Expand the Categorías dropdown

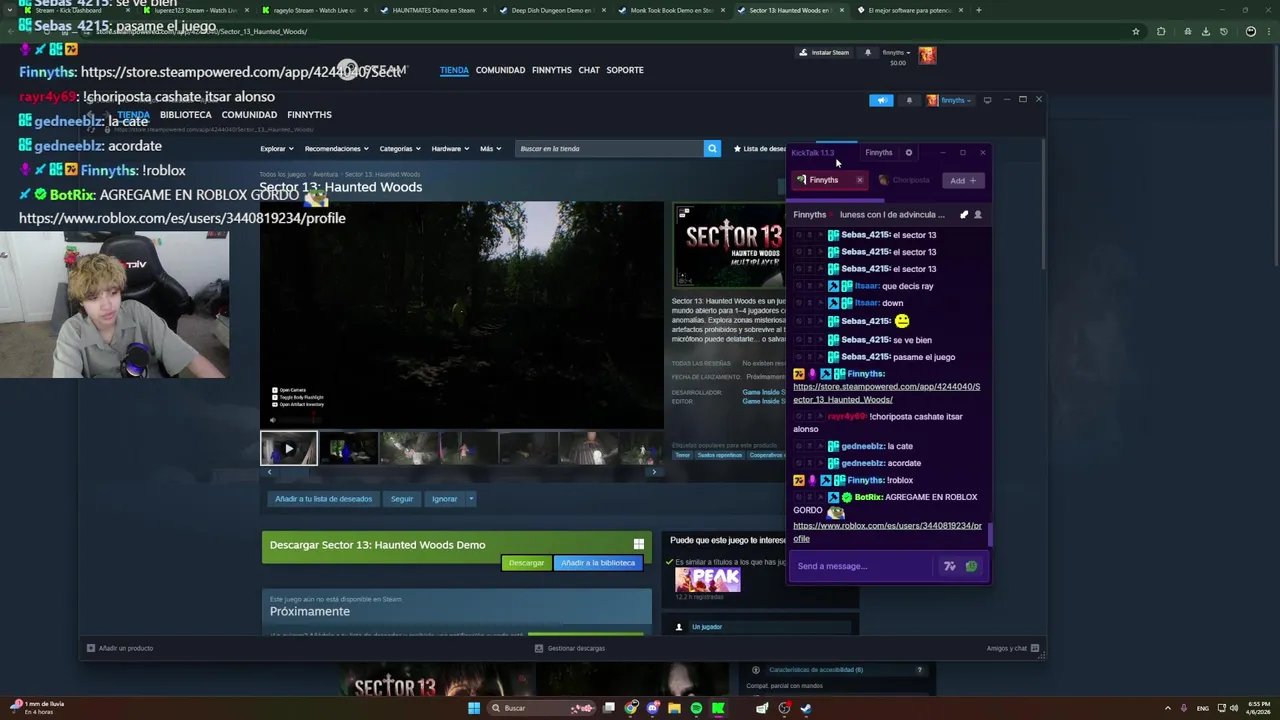[399, 149]
